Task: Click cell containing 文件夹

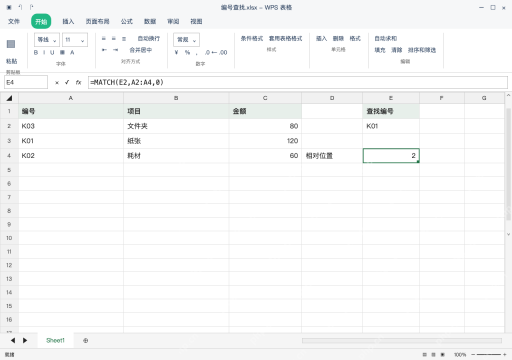Action: [x=176, y=126]
